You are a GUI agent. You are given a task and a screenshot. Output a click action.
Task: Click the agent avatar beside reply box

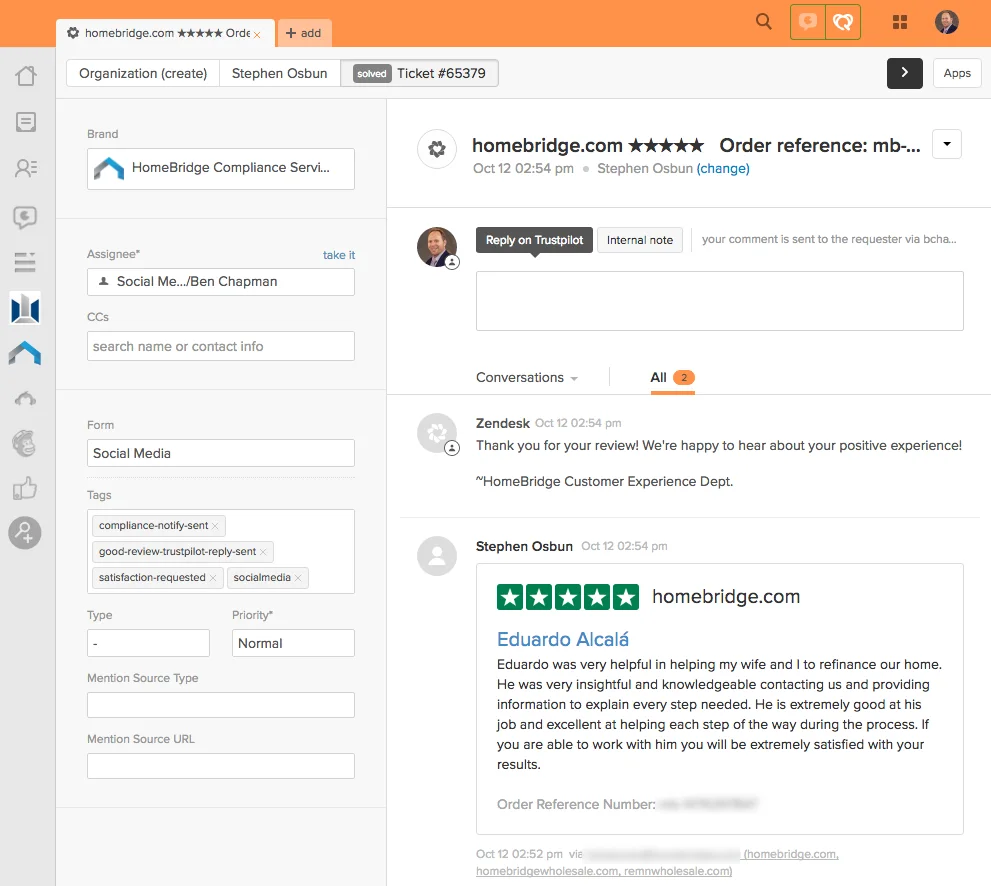(x=437, y=247)
